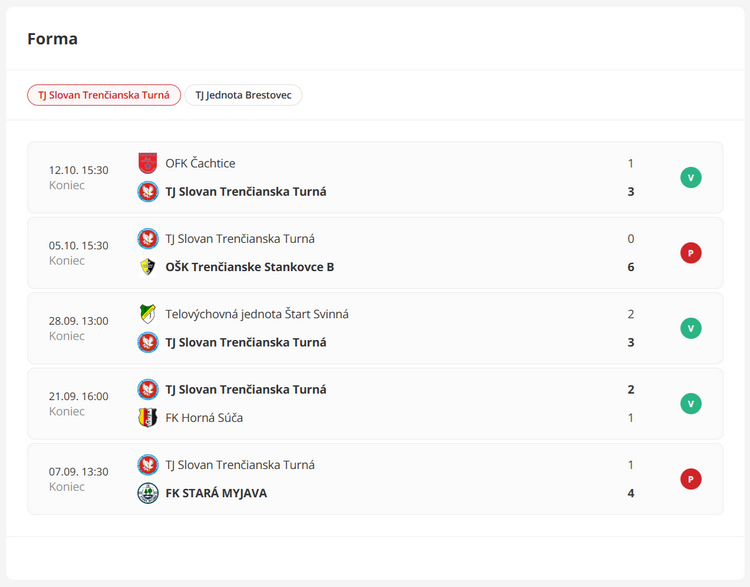Screen dimensions: 750x587
Task: Switch to the TJ Jednota Brestovec tab
Action: pos(243,95)
